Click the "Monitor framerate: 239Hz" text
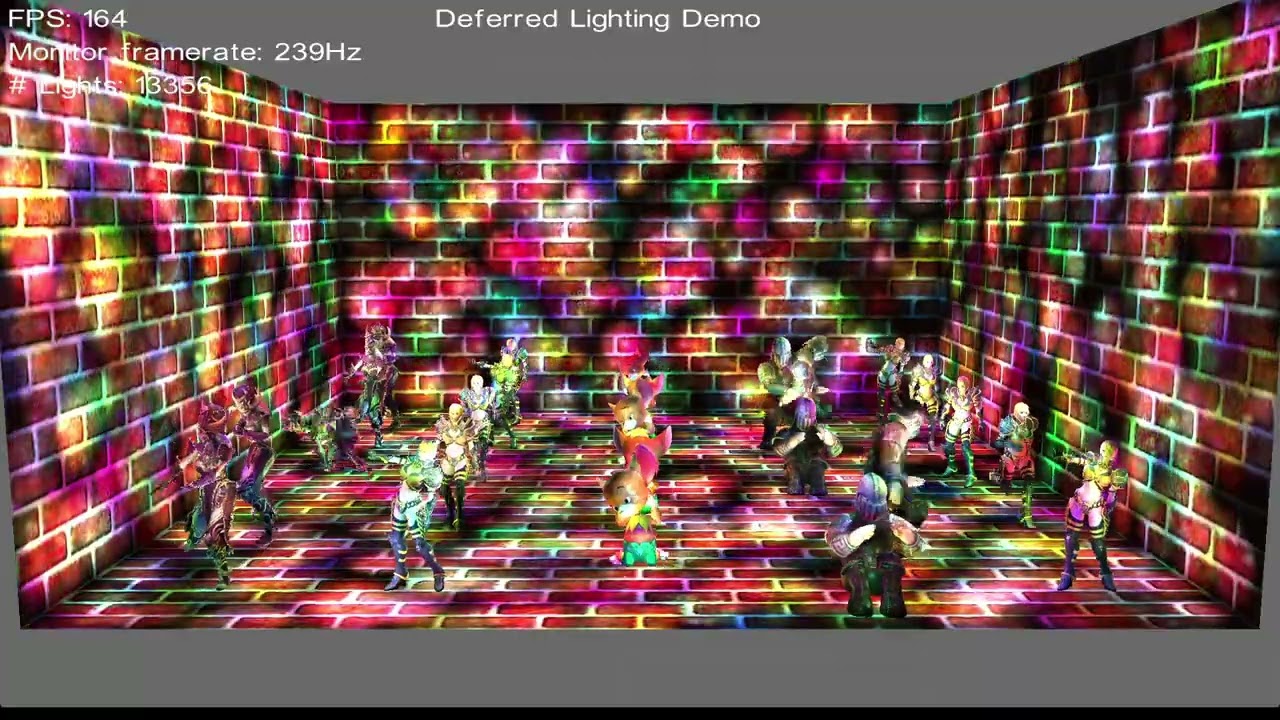The height and width of the screenshot is (720, 1280). pyautogui.click(x=185, y=52)
